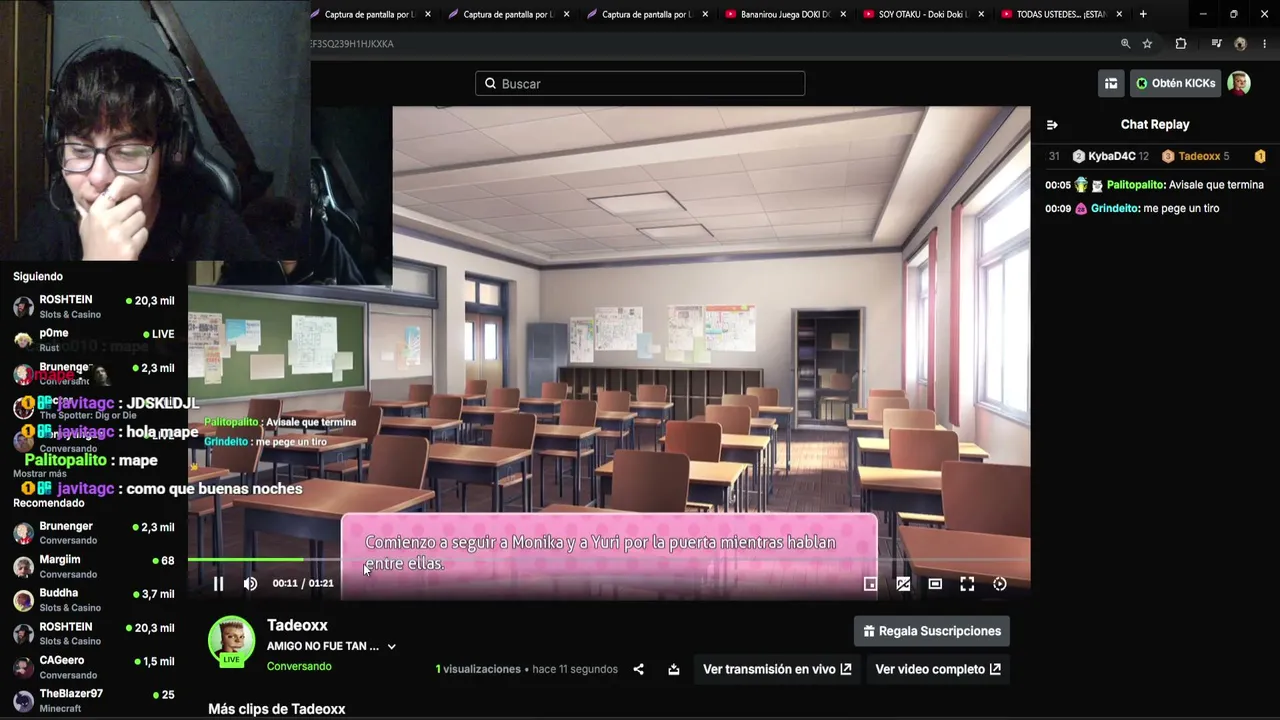Click Regala Suscripciones button

click(932, 631)
